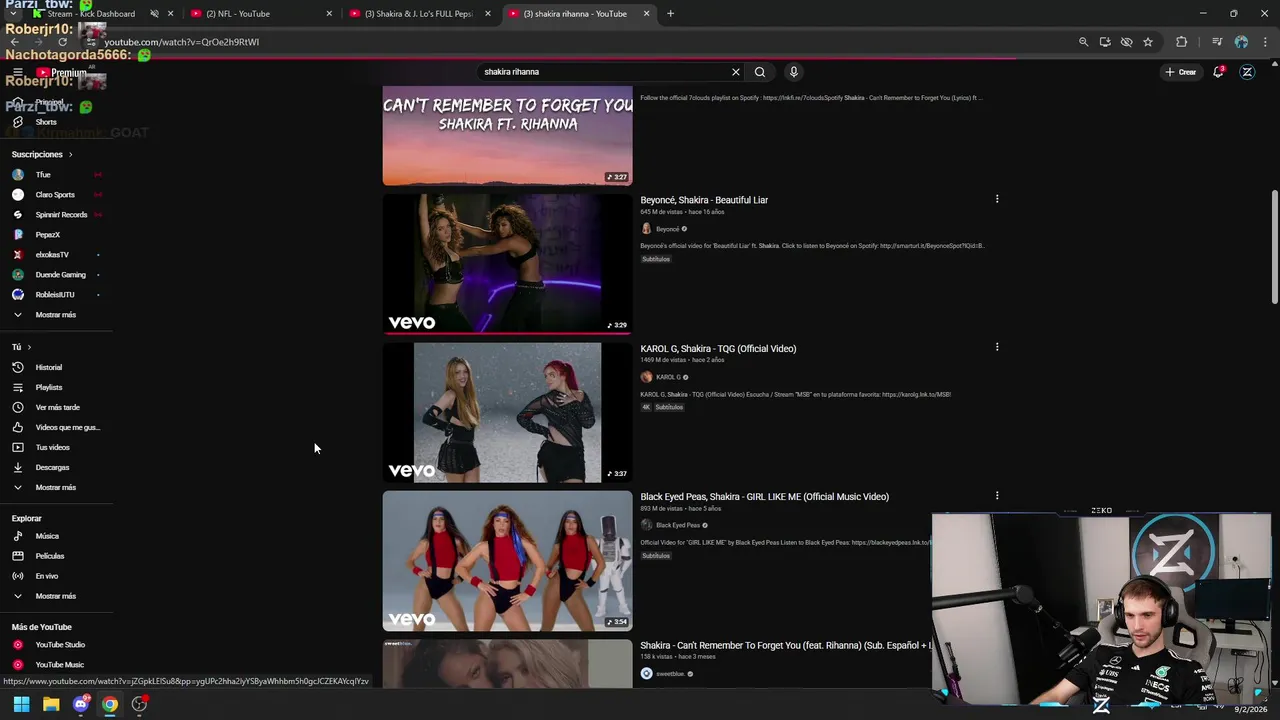Play TQG video thumbnail
Viewport: 1280px width, 720px height.
[x=507, y=412]
